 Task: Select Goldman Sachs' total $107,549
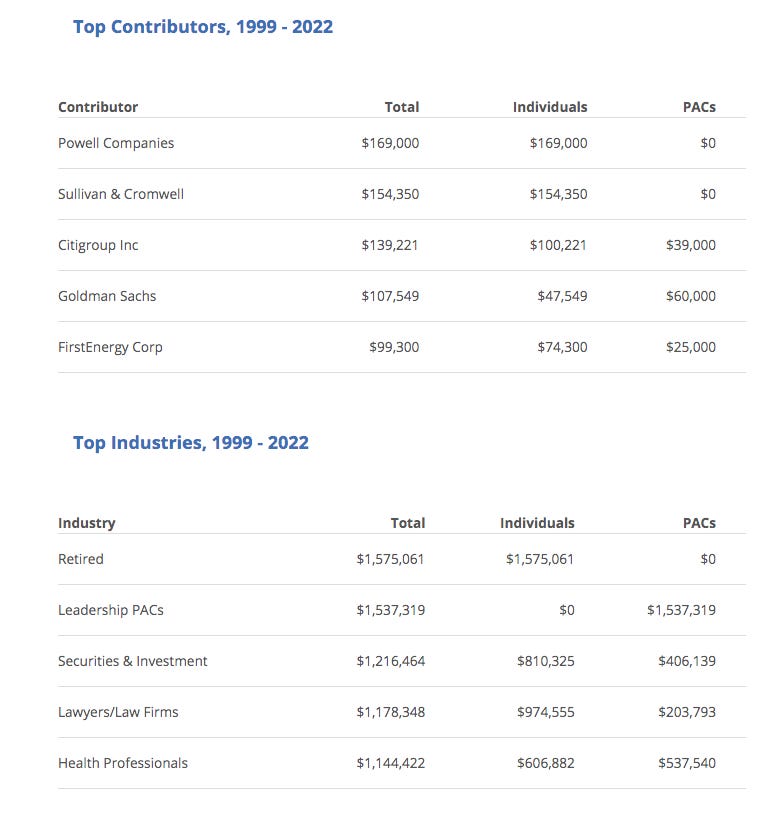(x=390, y=296)
